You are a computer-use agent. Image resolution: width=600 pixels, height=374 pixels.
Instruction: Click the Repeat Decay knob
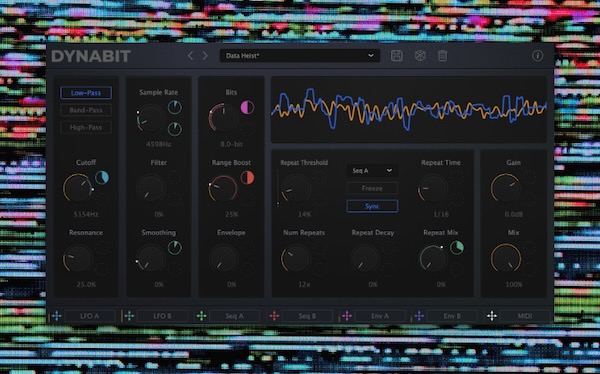(365, 258)
